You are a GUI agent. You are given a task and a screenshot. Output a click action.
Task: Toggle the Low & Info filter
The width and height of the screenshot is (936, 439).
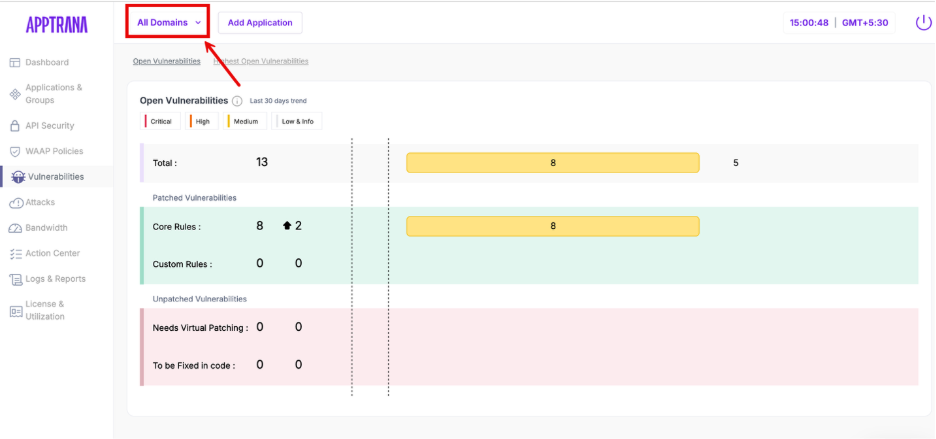tap(297, 122)
